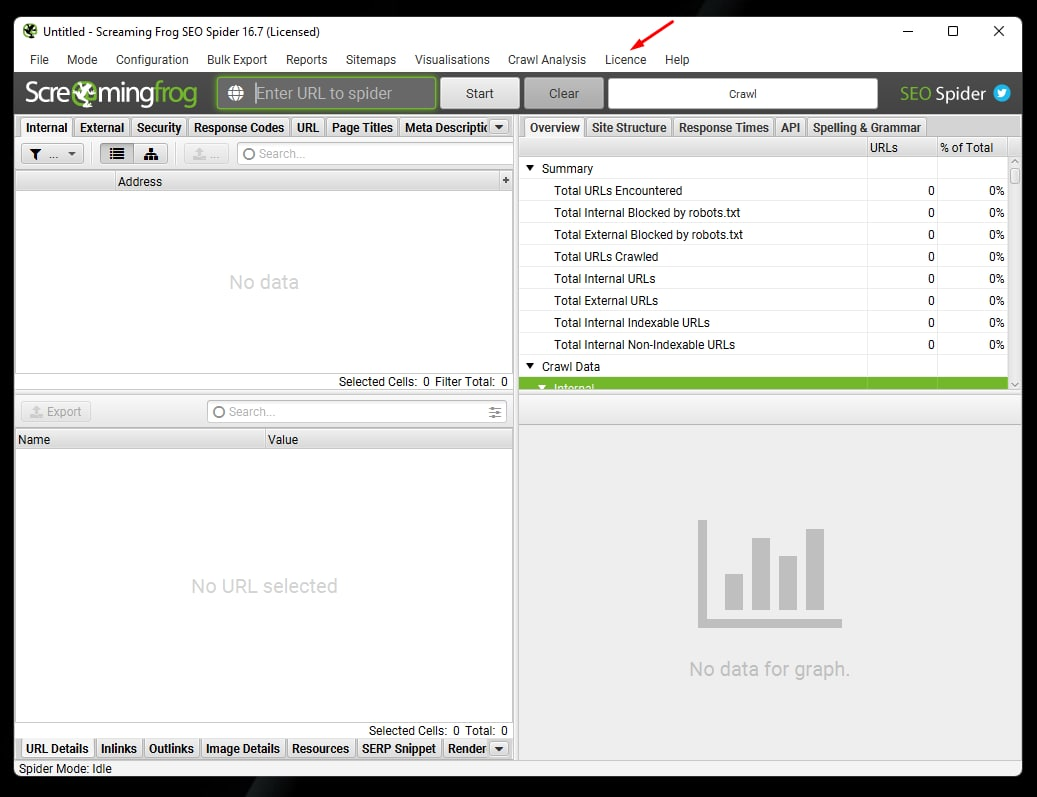This screenshot has height=797, width=1037.
Task: Select the External tab
Action: [102, 127]
